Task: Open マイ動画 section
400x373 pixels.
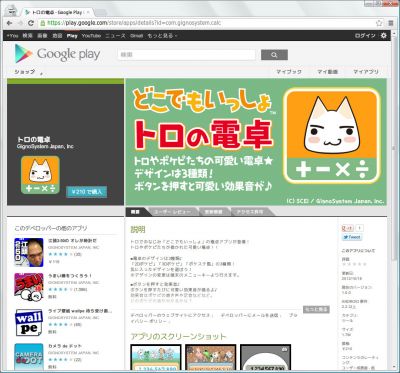Action: (327, 72)
